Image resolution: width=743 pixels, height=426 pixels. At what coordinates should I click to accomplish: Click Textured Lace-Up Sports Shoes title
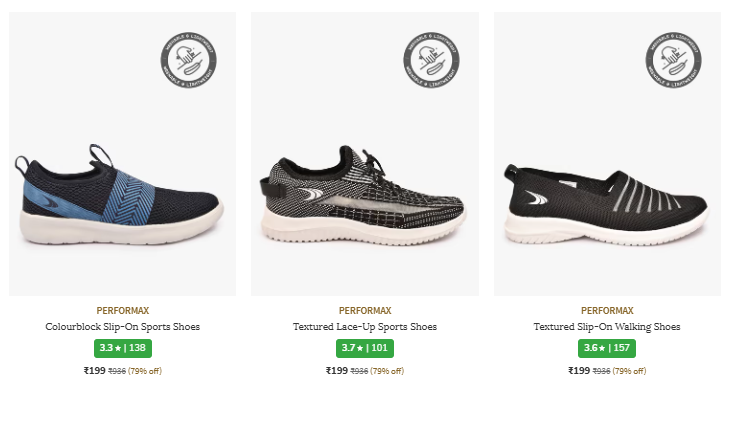[365, 327]
